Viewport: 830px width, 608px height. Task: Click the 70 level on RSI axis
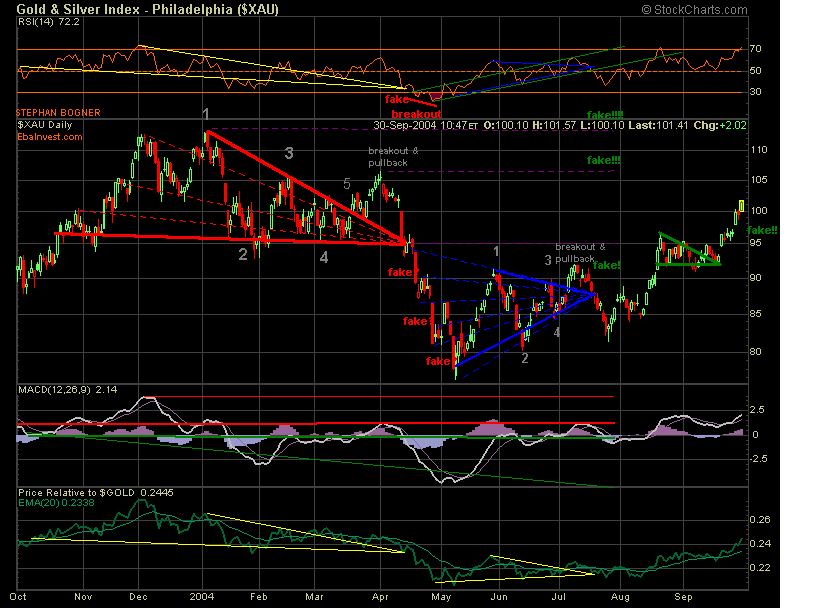point(757,48)
